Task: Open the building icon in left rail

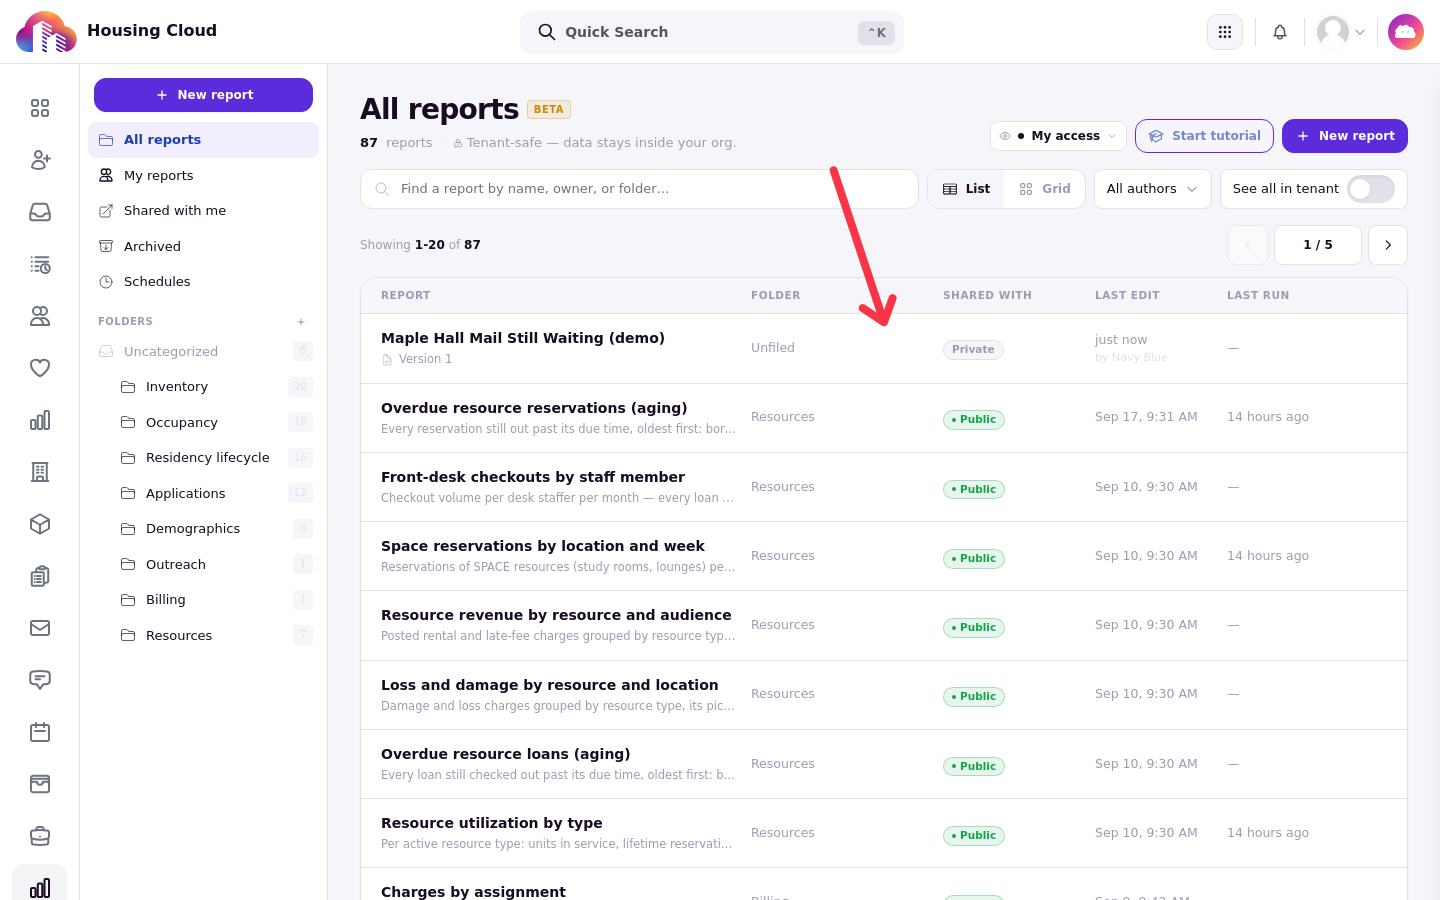Action: [40, 472]
